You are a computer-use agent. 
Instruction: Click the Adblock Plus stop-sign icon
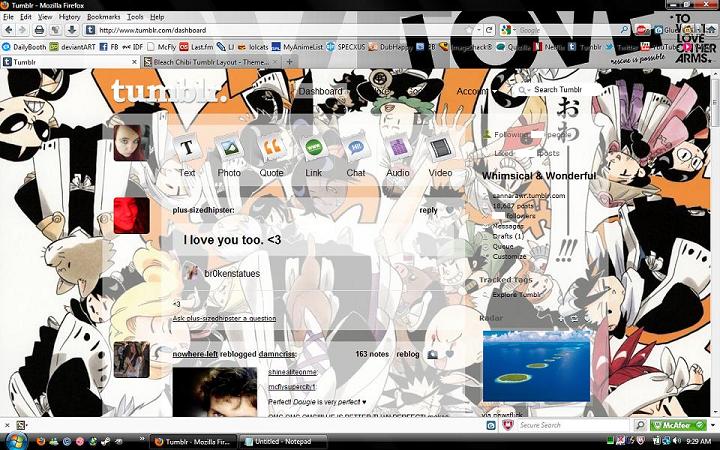coord(641,30)
